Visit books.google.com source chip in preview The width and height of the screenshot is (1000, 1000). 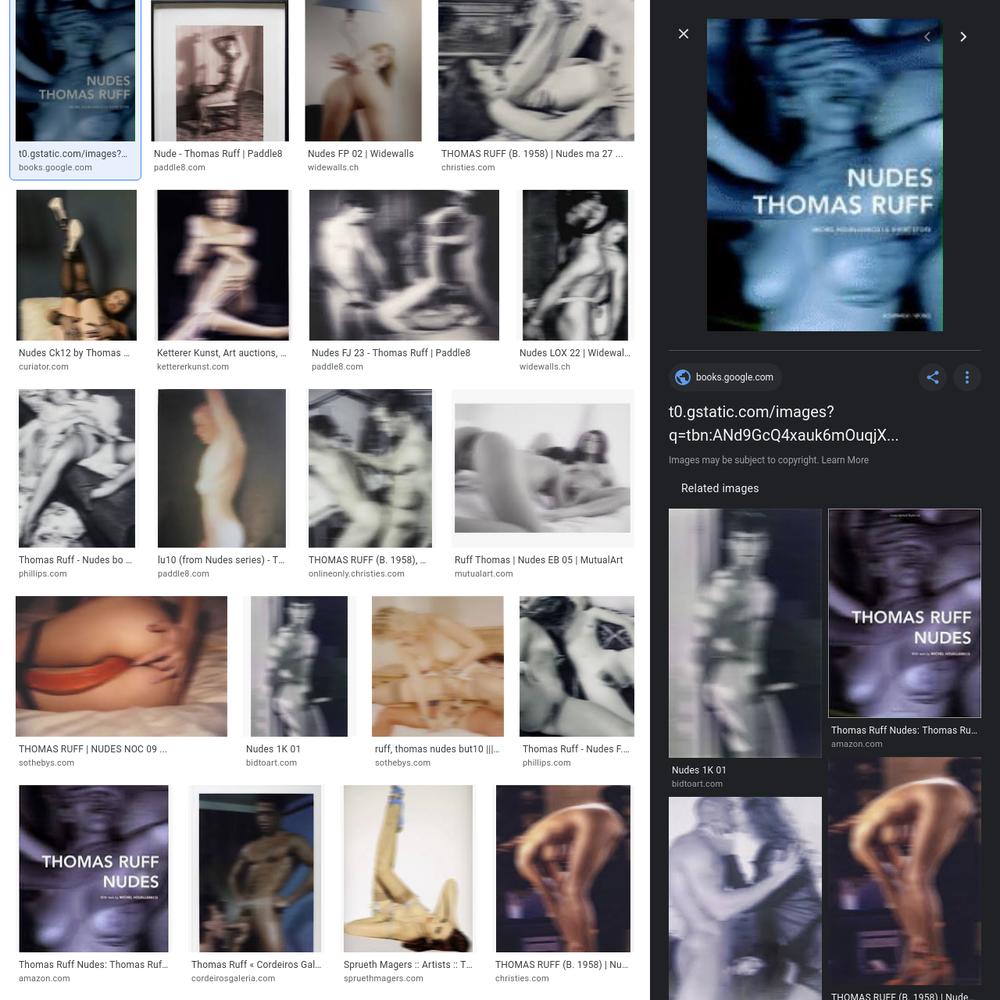[725, 377]
